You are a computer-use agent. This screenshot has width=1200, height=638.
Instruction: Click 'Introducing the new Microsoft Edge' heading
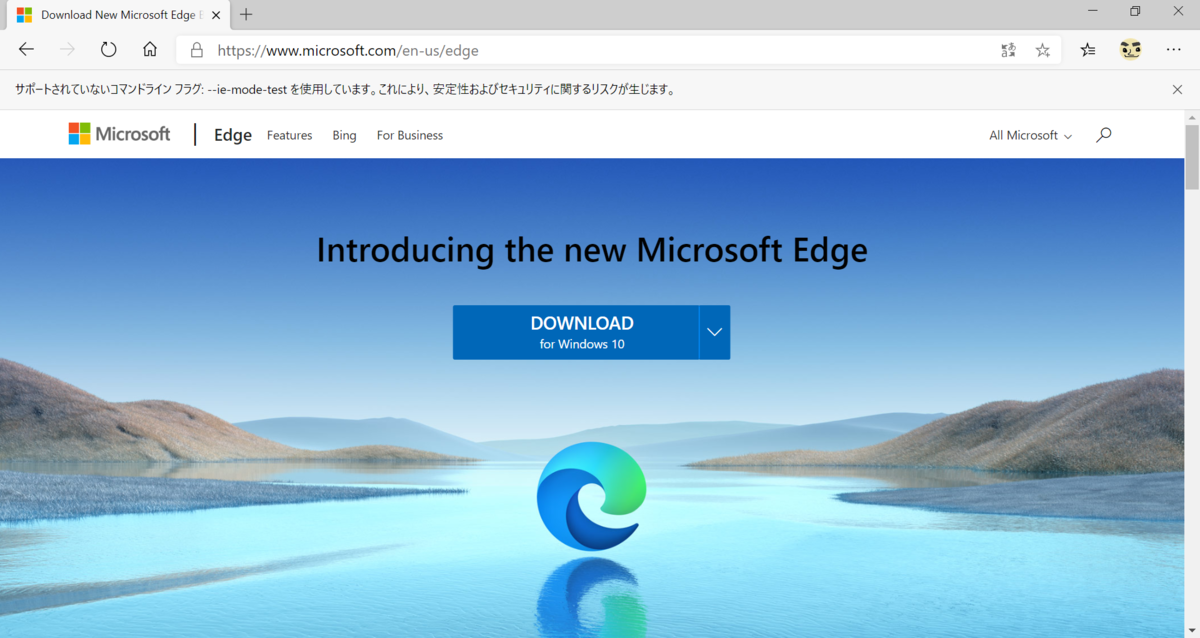[592, 249]
